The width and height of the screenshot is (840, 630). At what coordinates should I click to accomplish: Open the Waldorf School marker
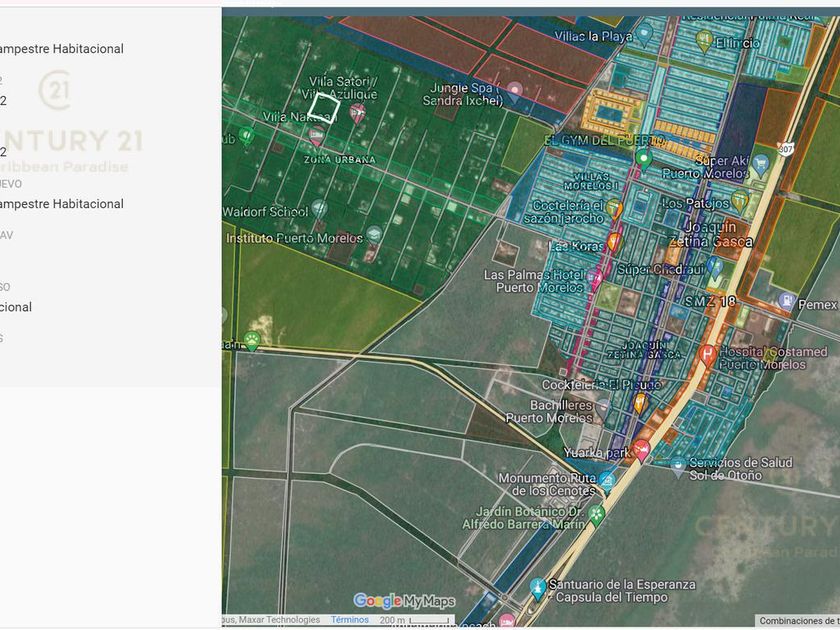pos(319,209)
